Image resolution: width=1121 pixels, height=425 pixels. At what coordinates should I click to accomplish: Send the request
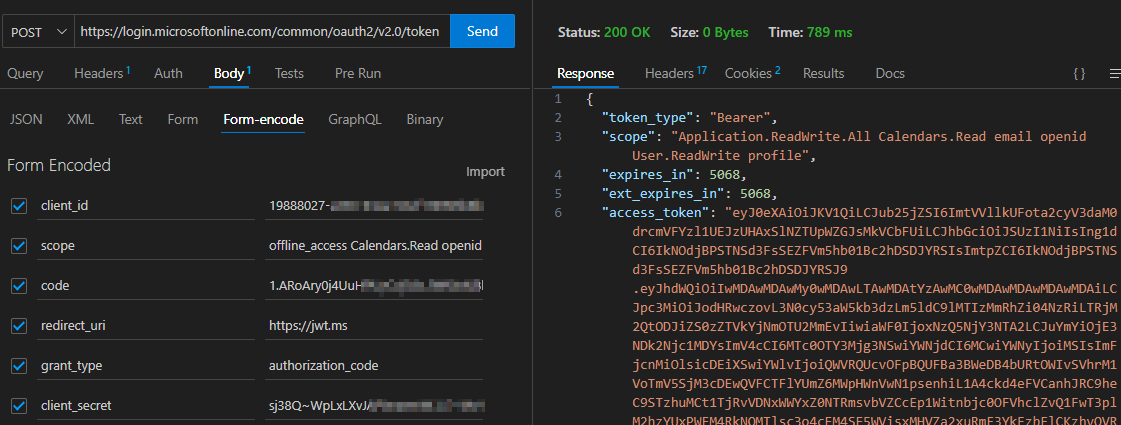(483, 31)
